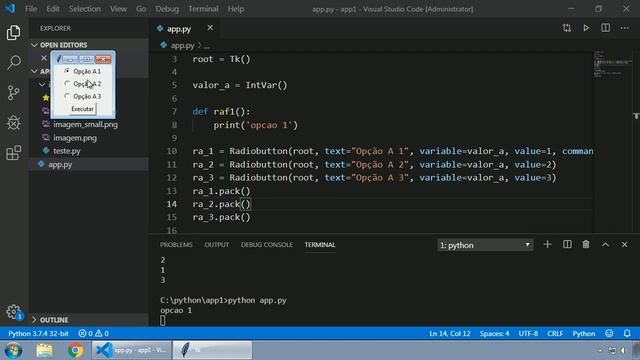Open the Search view in activity bar

coord(13,62)
